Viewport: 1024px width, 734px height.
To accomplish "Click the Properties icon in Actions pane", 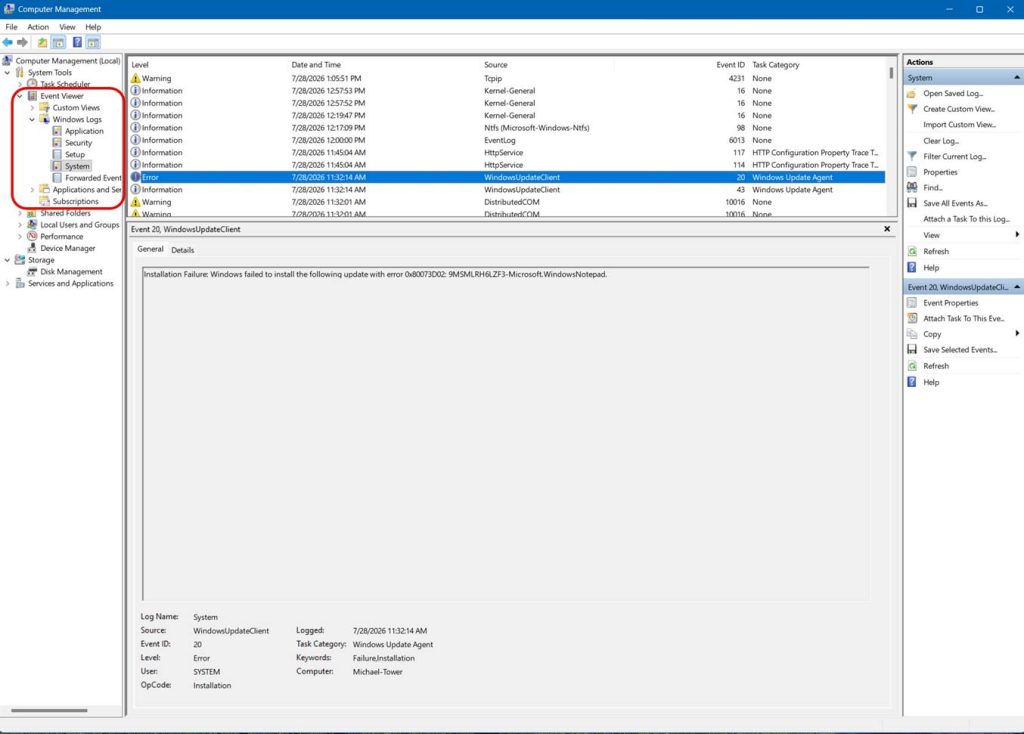I will [912, 172].
